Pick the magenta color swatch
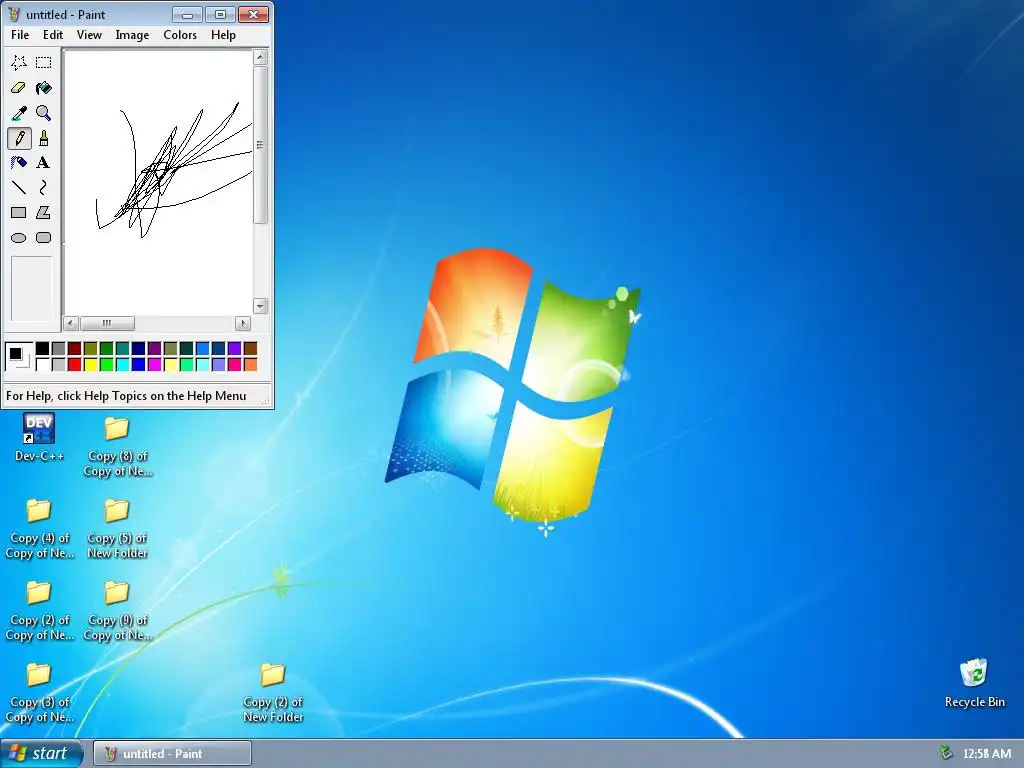Screen dimensions: 1024x768 click(x=155, y=364)
